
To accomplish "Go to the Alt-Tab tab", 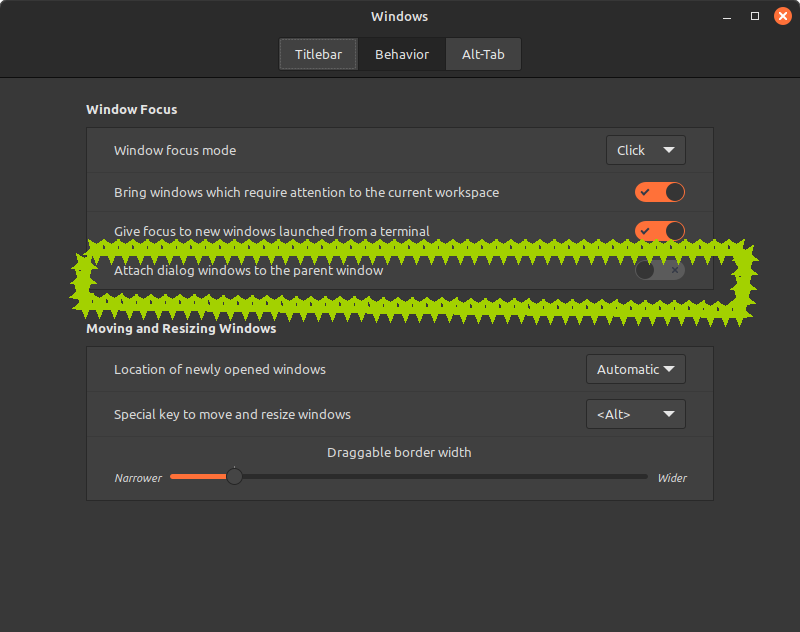I will pyautogui.click(x=483, y=54).
